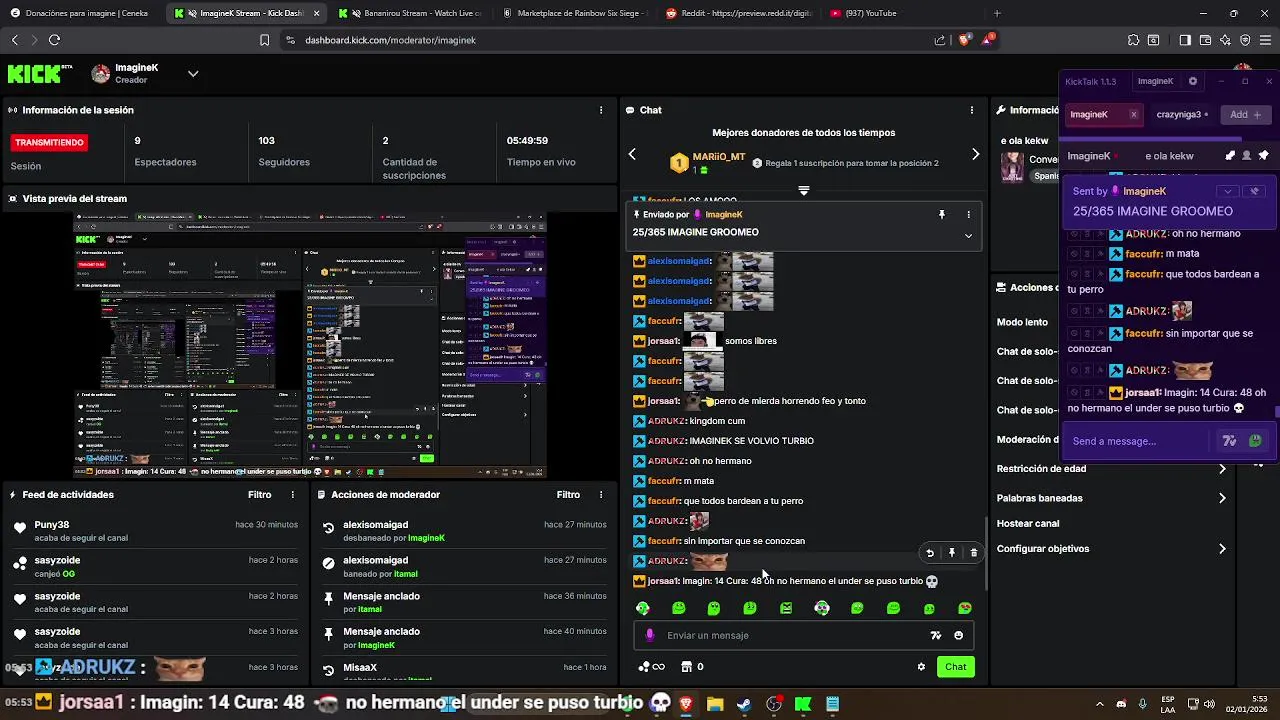Open the browser extensions puzzle icon
Image resolution: width=1280 pixels, height=720 pixels.
(x=1133, y=40)
